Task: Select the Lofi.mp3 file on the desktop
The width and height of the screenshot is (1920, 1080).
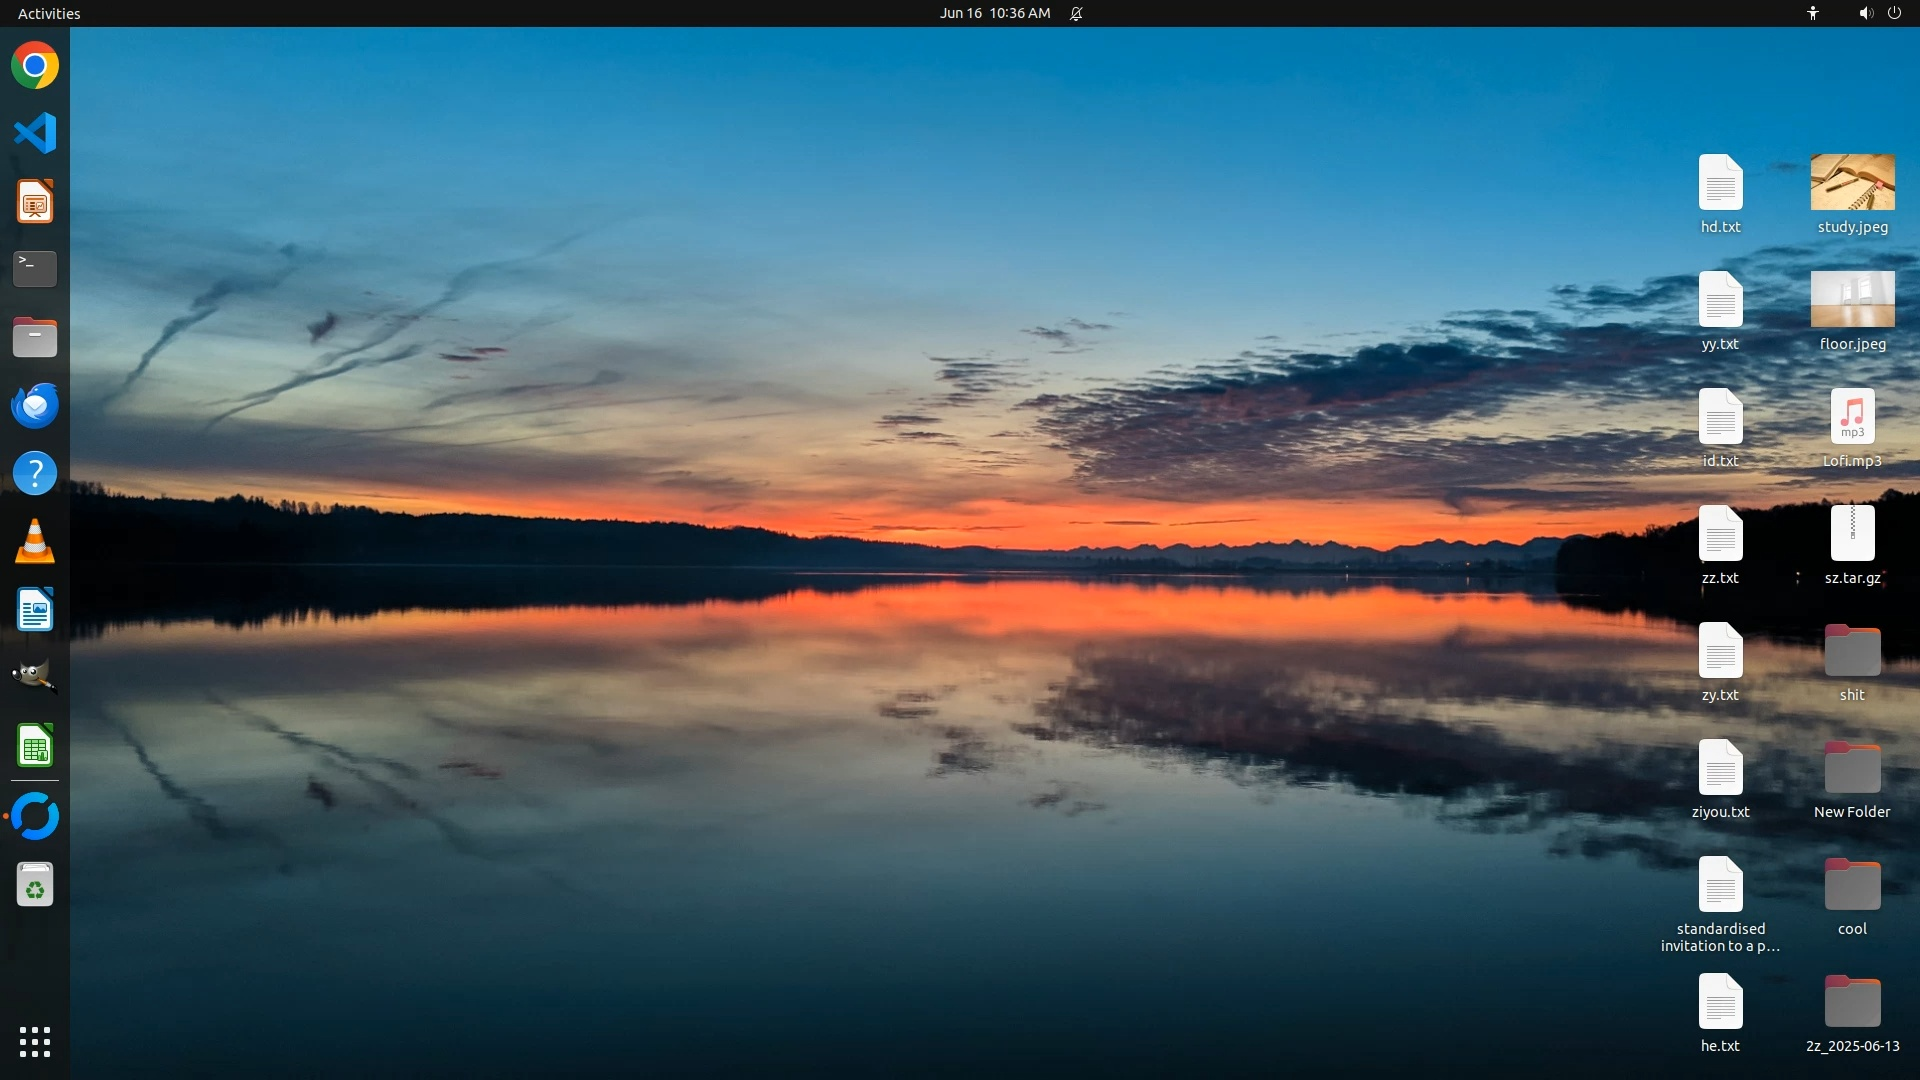Action: click(x=1852, y=417)
